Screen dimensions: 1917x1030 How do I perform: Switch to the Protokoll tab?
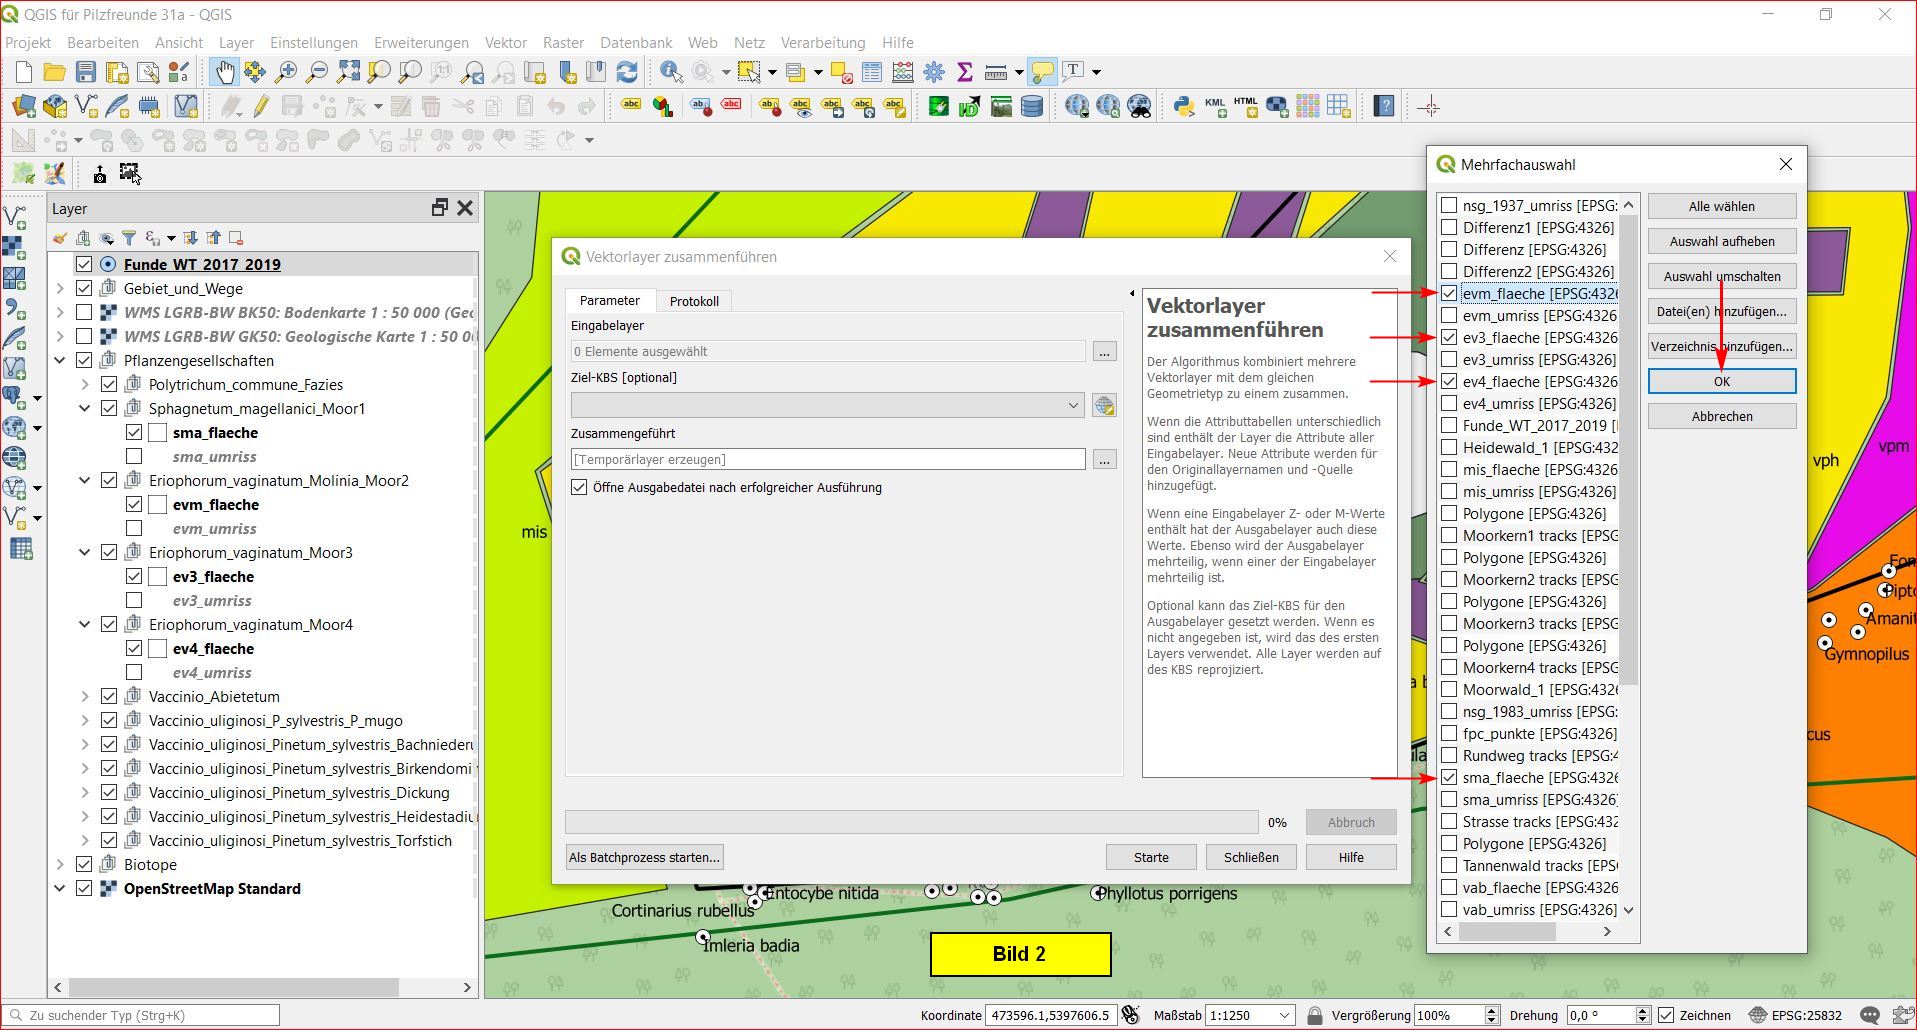694,301
